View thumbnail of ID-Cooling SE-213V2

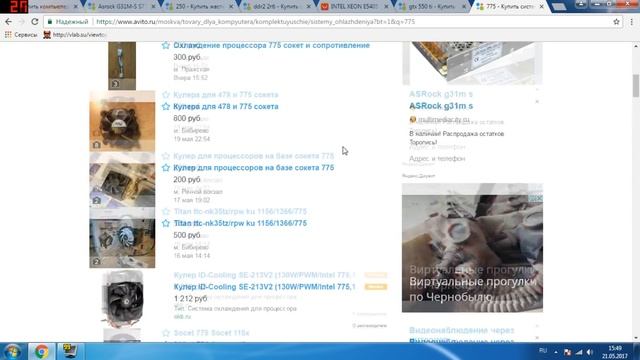(x=122, y=298)
